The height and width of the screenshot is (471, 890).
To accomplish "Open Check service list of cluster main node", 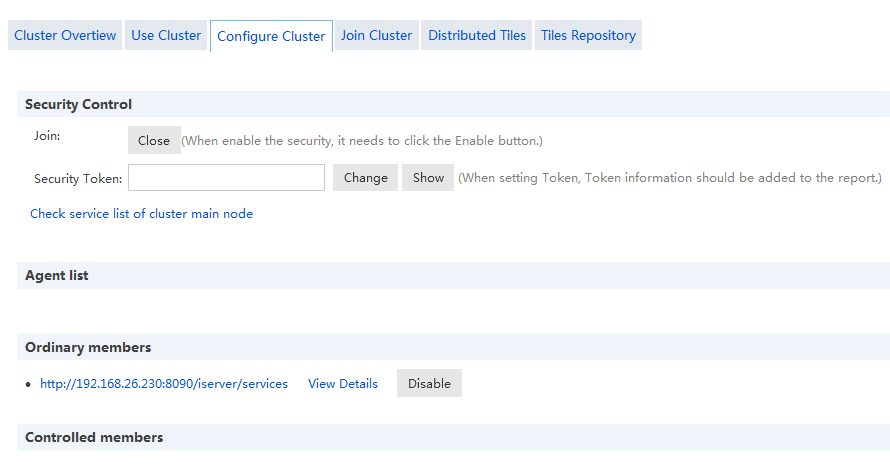I will (141, 214).
